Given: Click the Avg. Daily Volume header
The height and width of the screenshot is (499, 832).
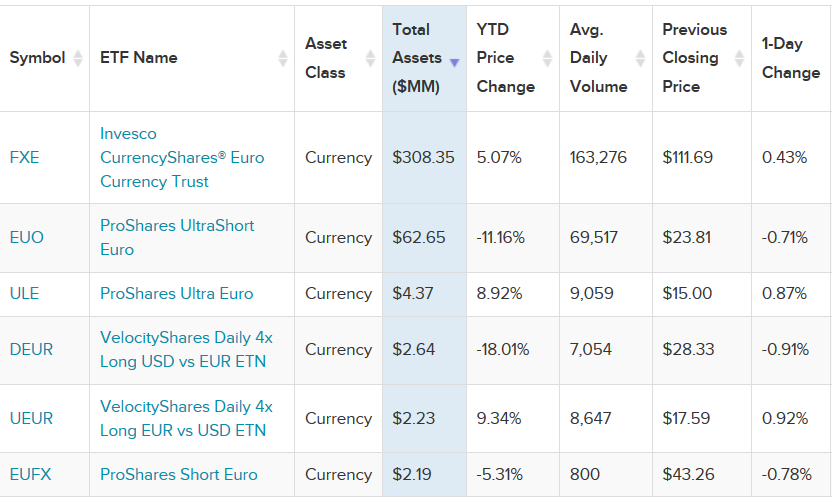Looking at the screenshot, I should 606,58.
